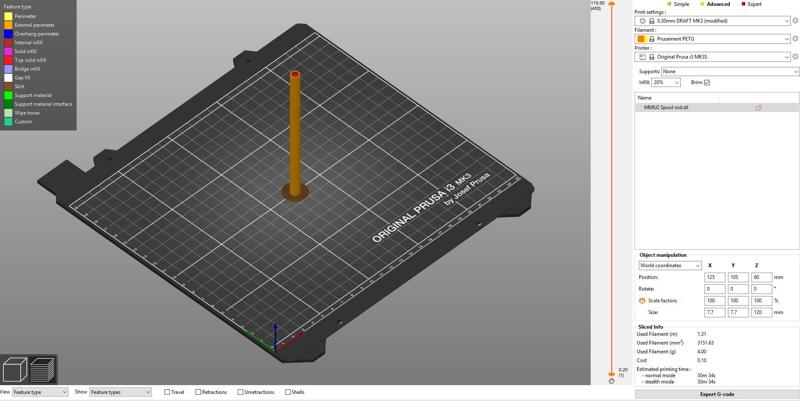The width and height of the screenshot is (800, 401).
Task: Click Scale factors X input field
Action: [714, 300]
